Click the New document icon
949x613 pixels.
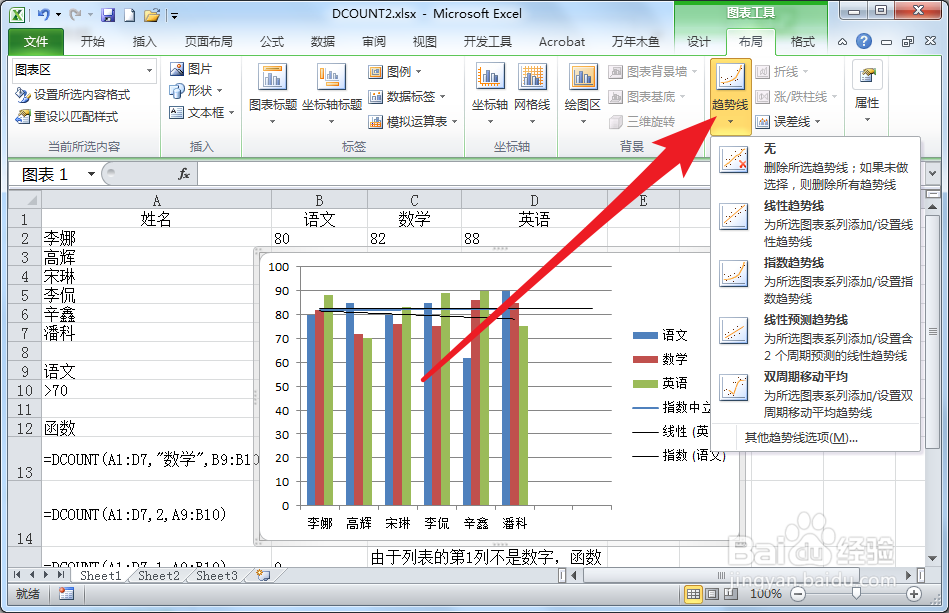[130, 15]
